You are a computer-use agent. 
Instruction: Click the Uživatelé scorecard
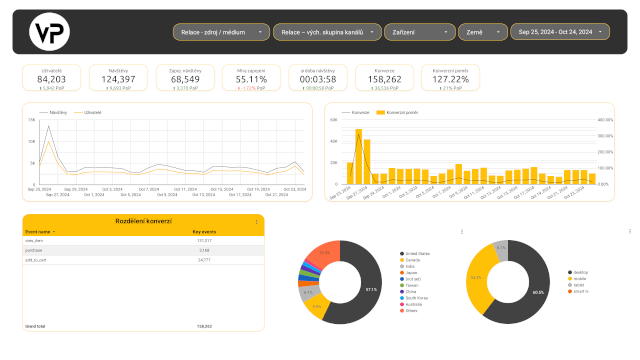pos(51,78)
